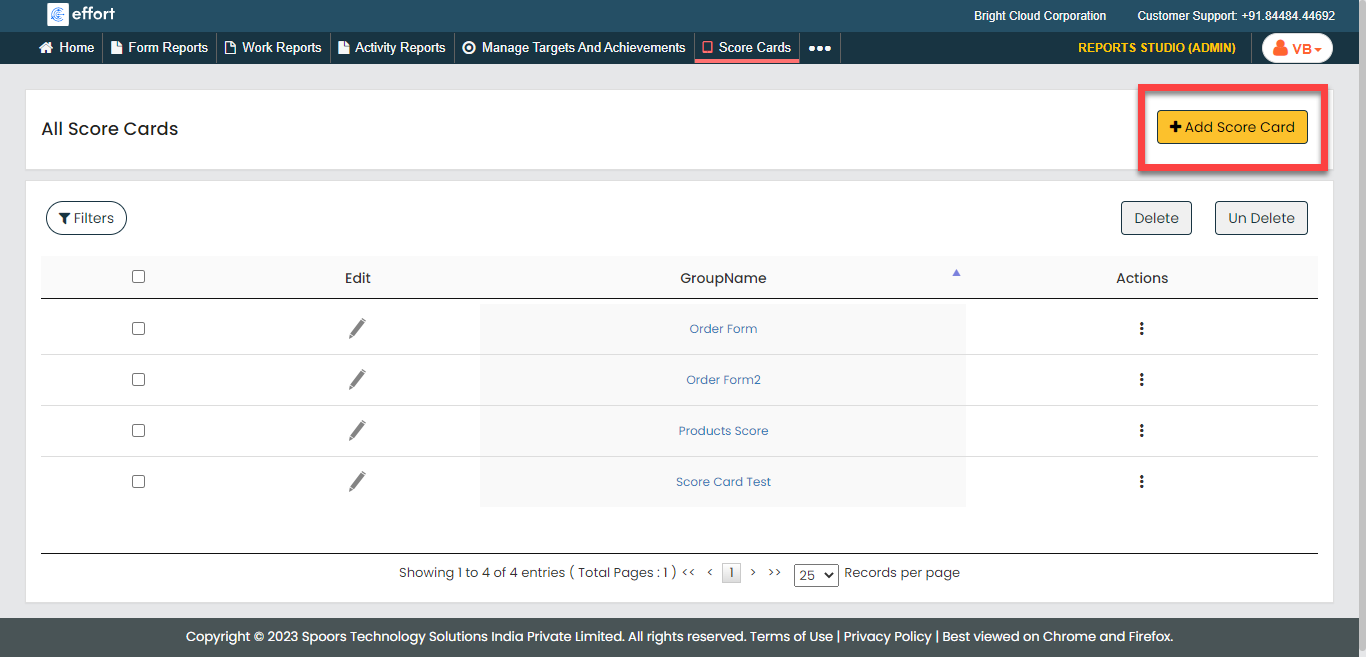Go to the last page of results
Viewport: 1366px width, 657px height.
pyautogui.click(x=774, y=573)
